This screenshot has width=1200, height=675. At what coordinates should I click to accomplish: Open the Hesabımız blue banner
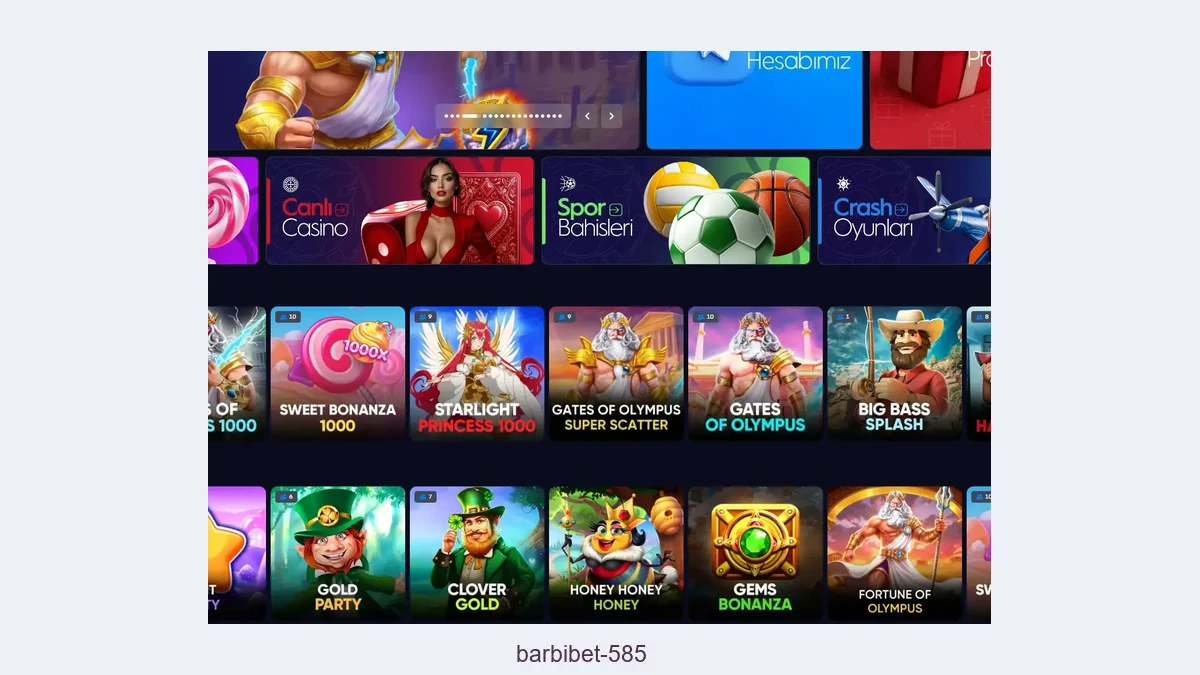click(x=754, y=100)
